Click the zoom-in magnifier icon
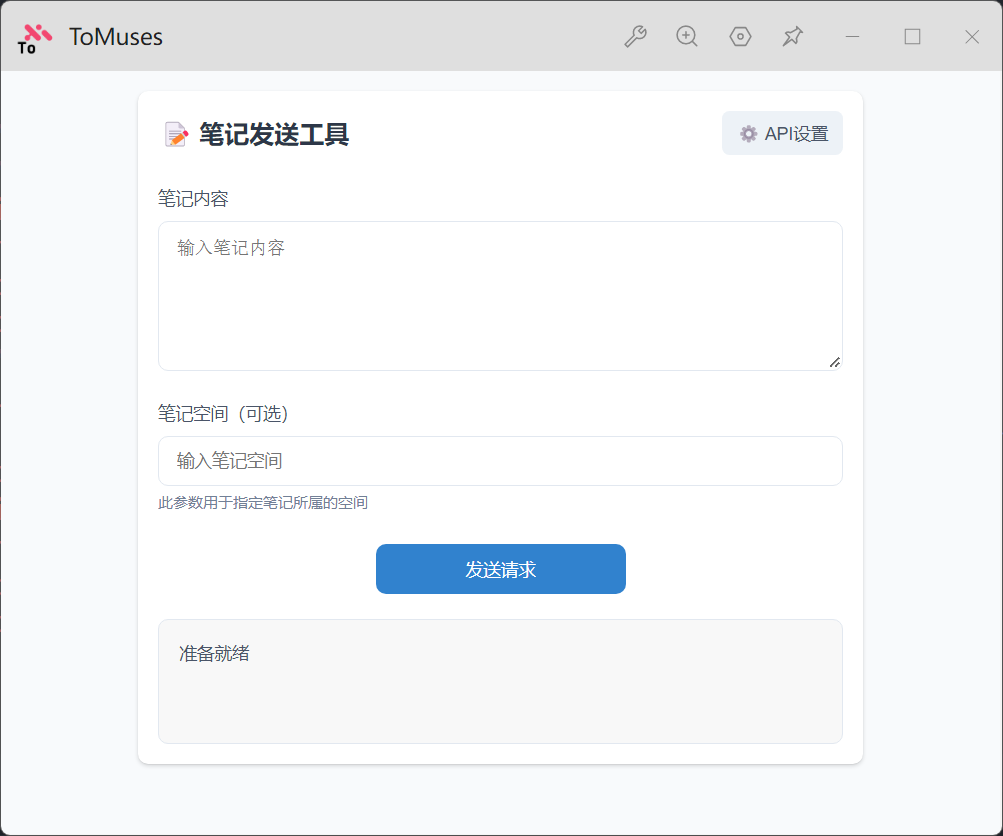This screenshot has width=1003, height=836. click(687, 36)
